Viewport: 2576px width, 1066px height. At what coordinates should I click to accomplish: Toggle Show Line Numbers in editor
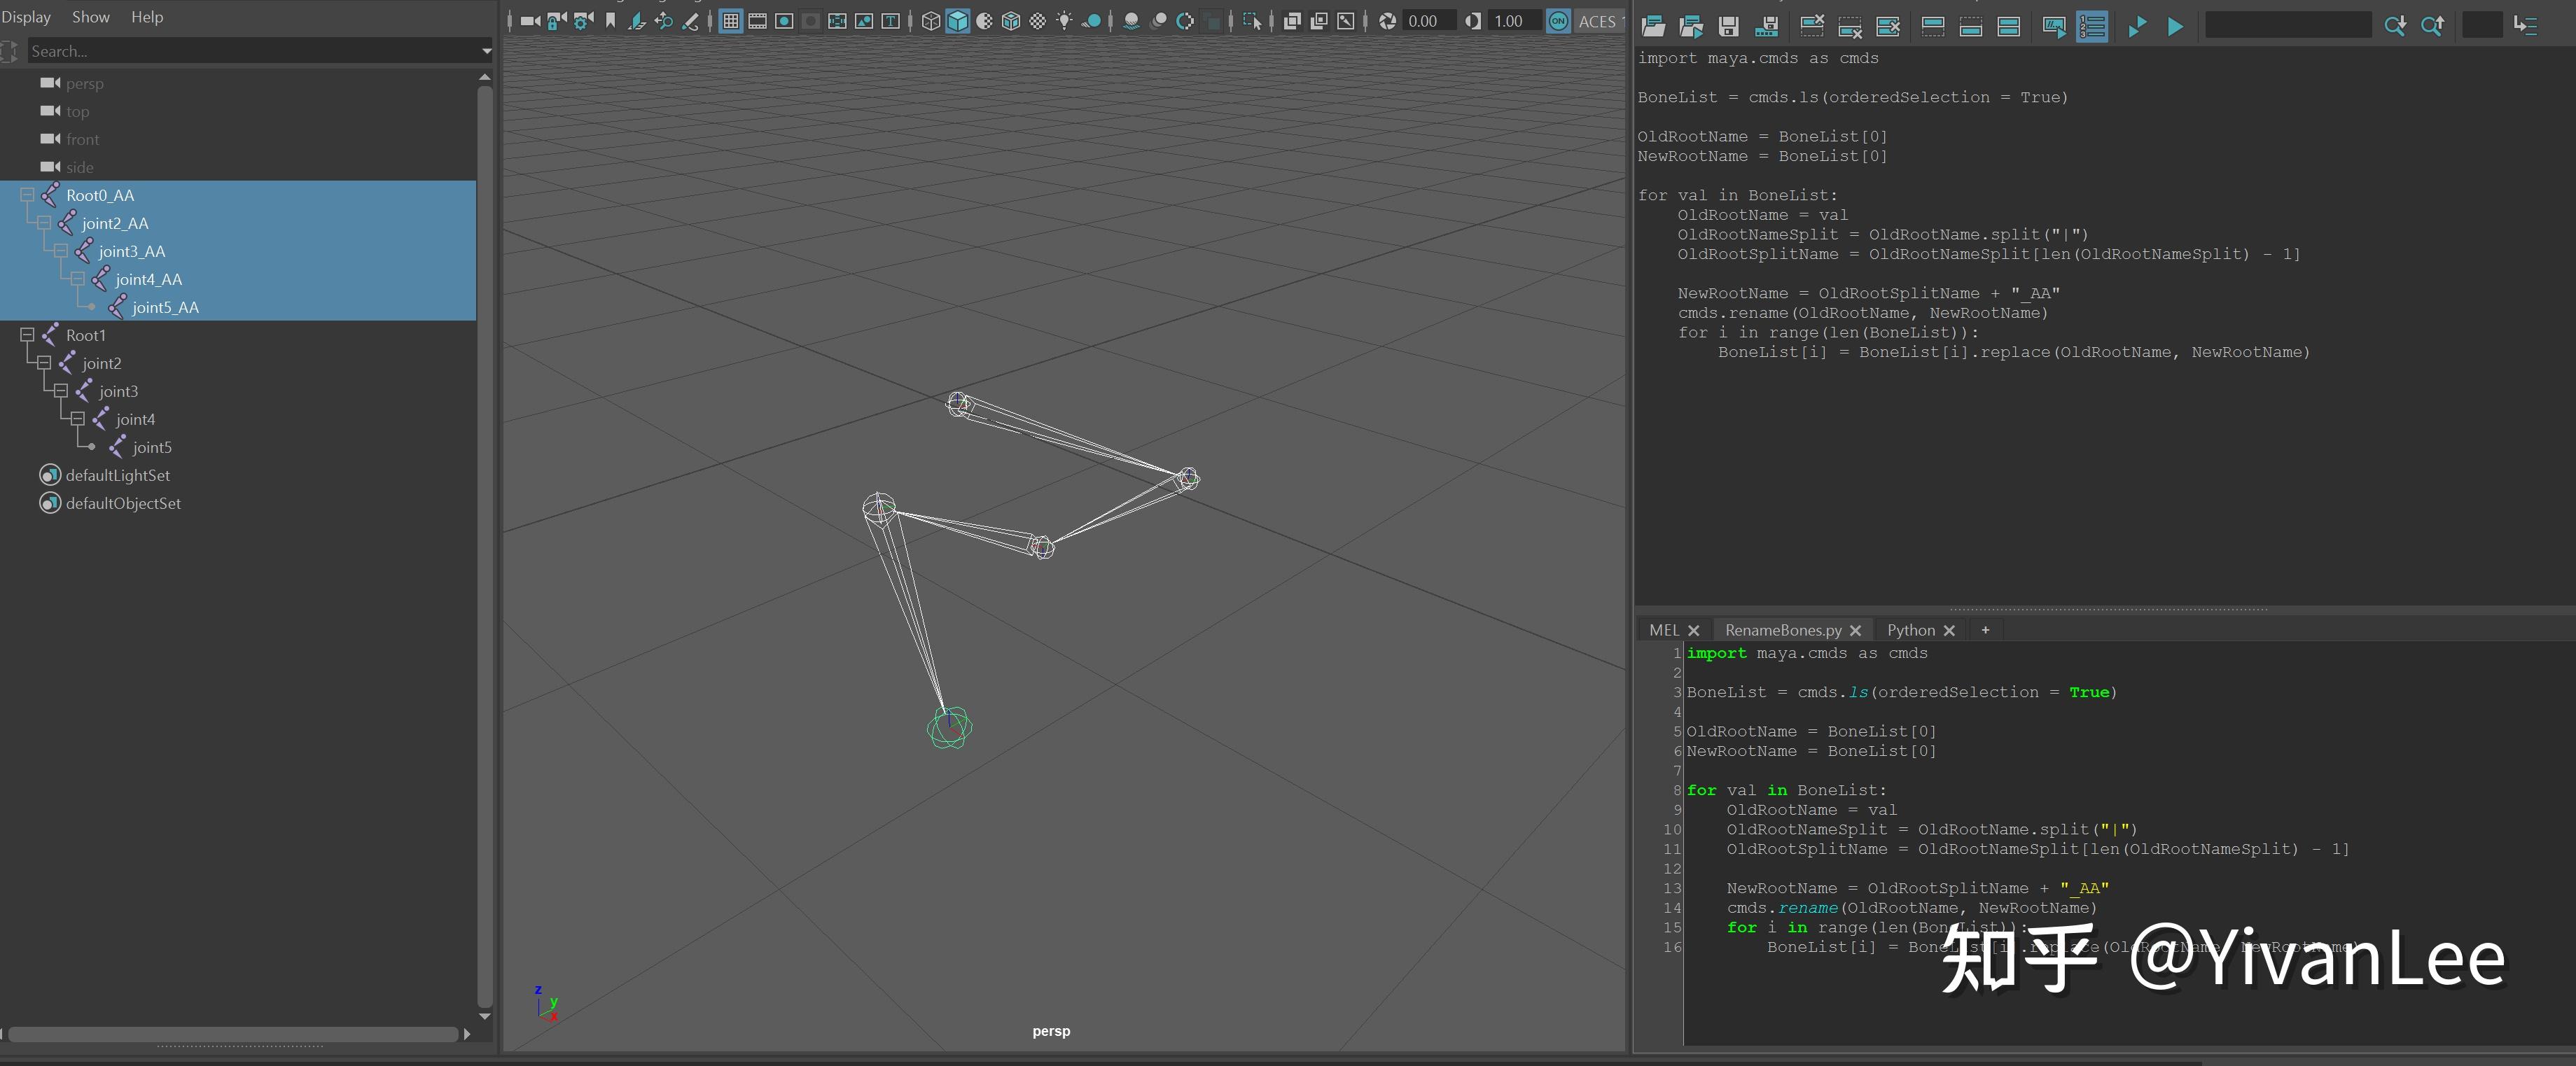pyautogui.click(x=2092, y=26)
